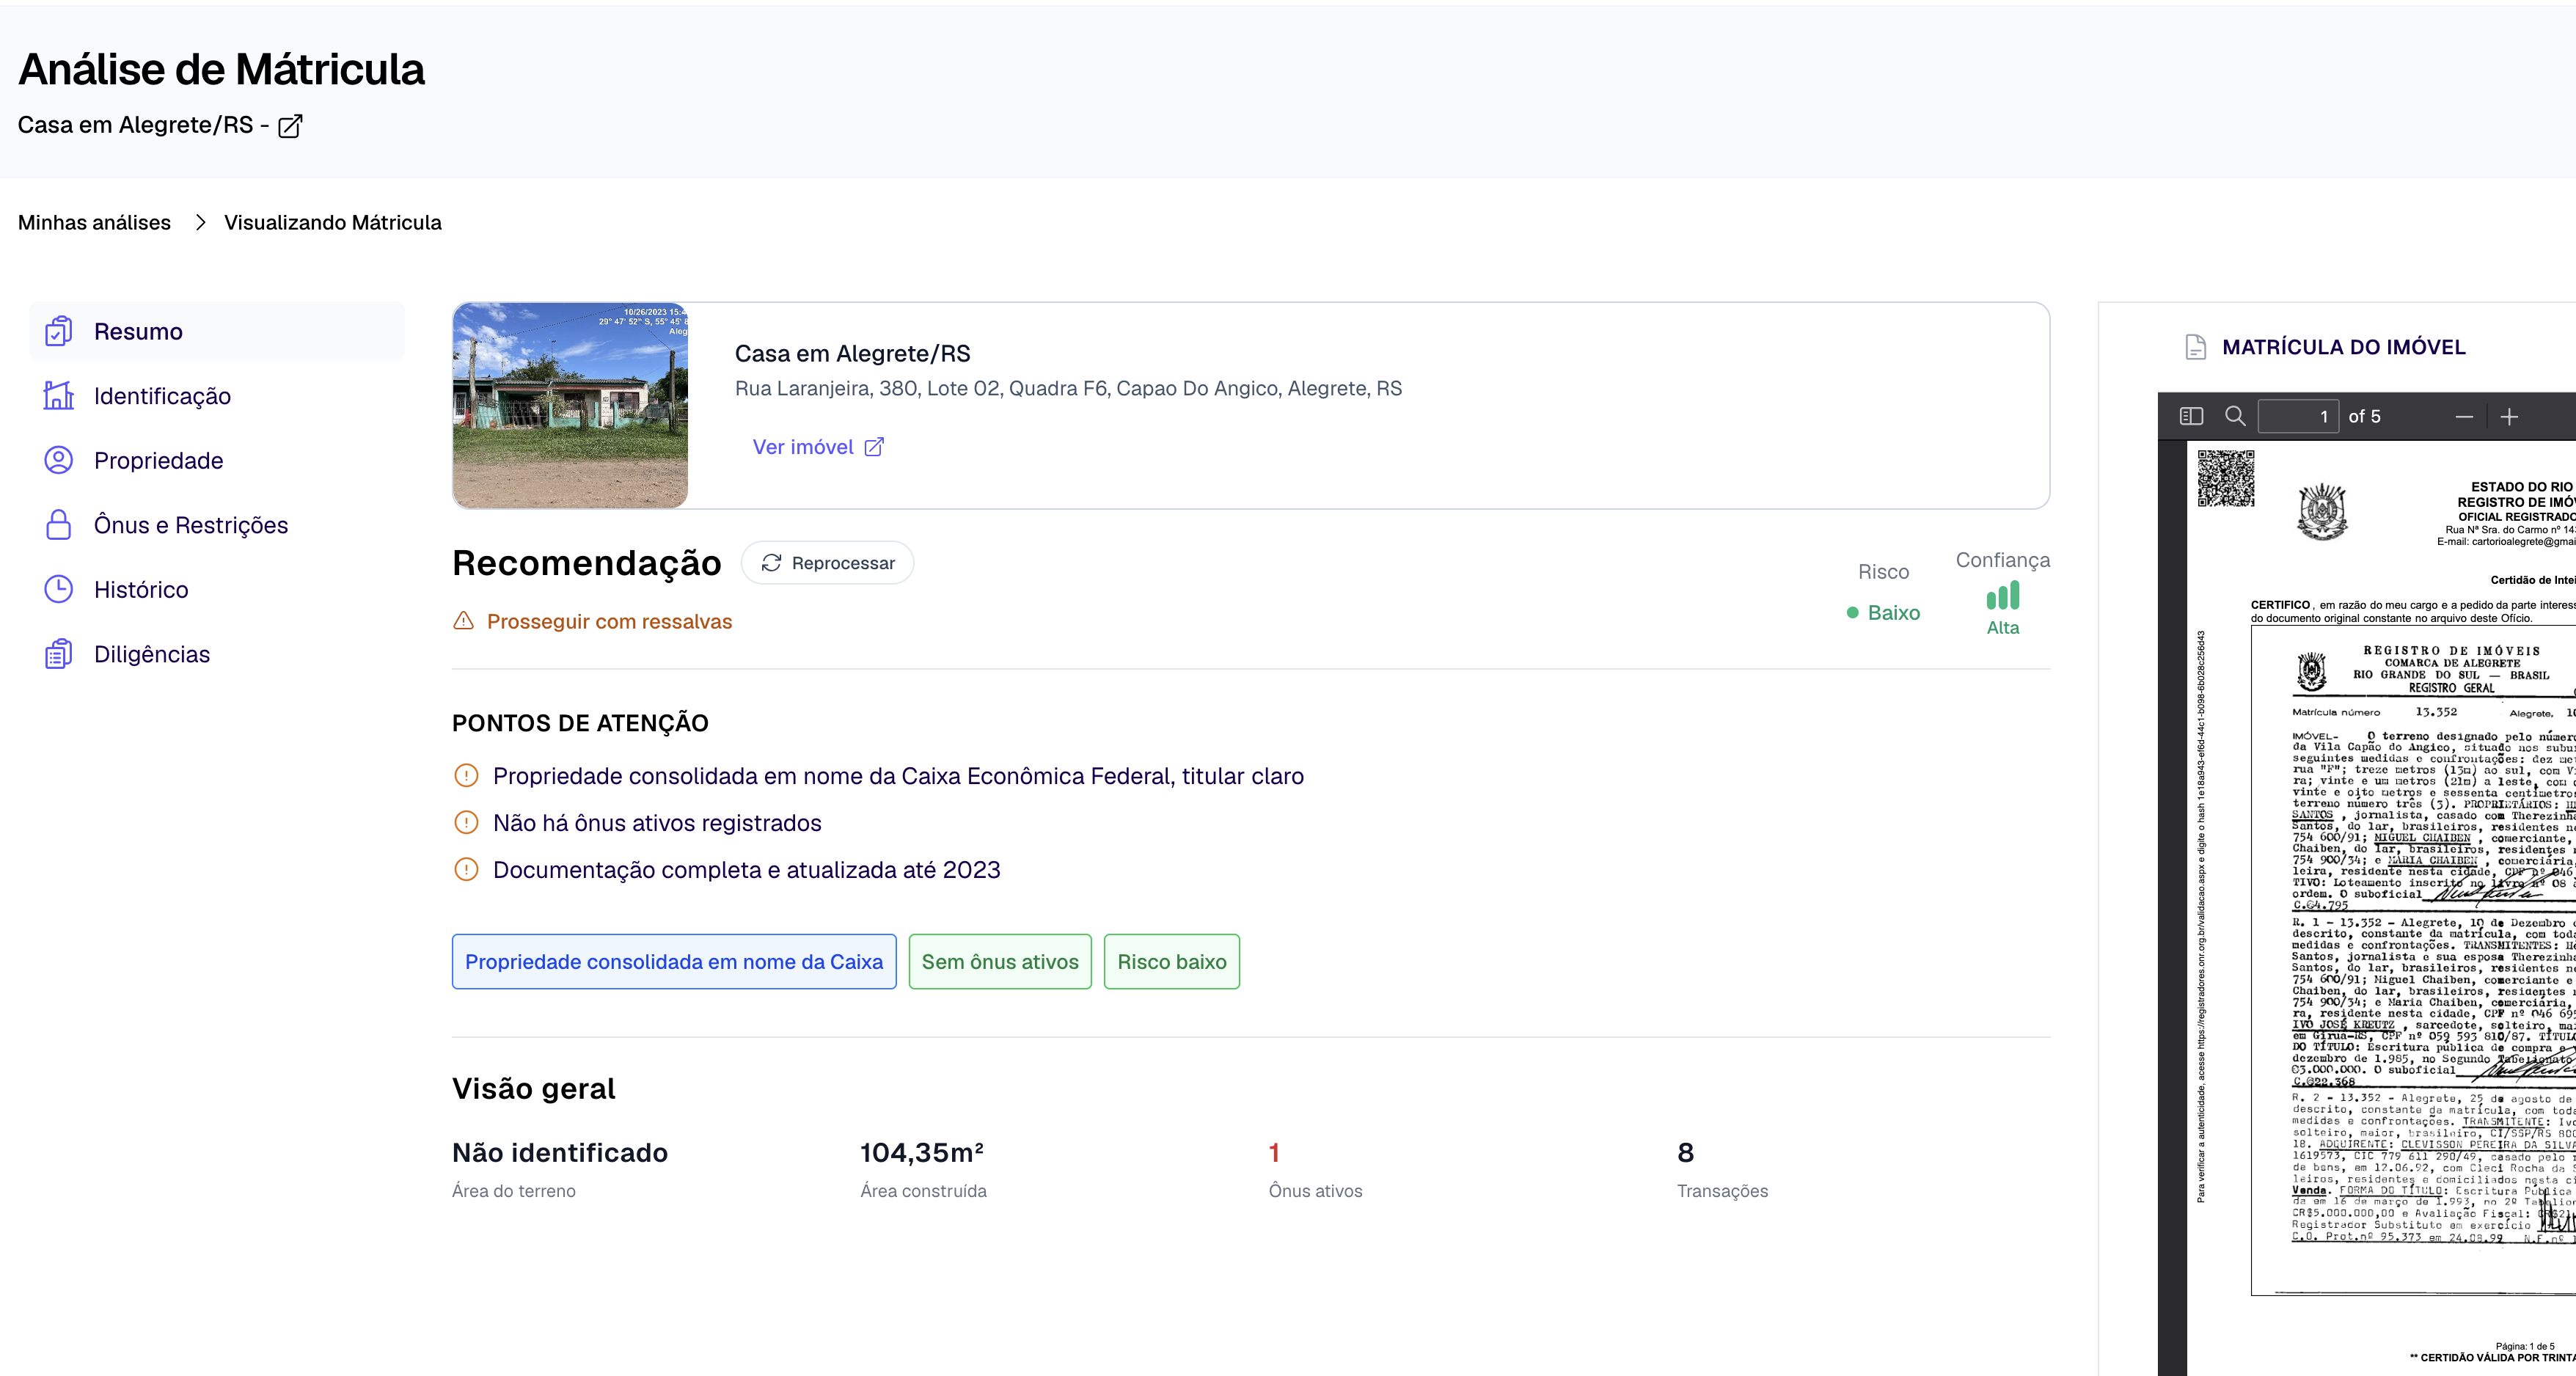Click the Confiança Alta bars indicator
Screen dimensions: 2576x1376
[2003, 596]
